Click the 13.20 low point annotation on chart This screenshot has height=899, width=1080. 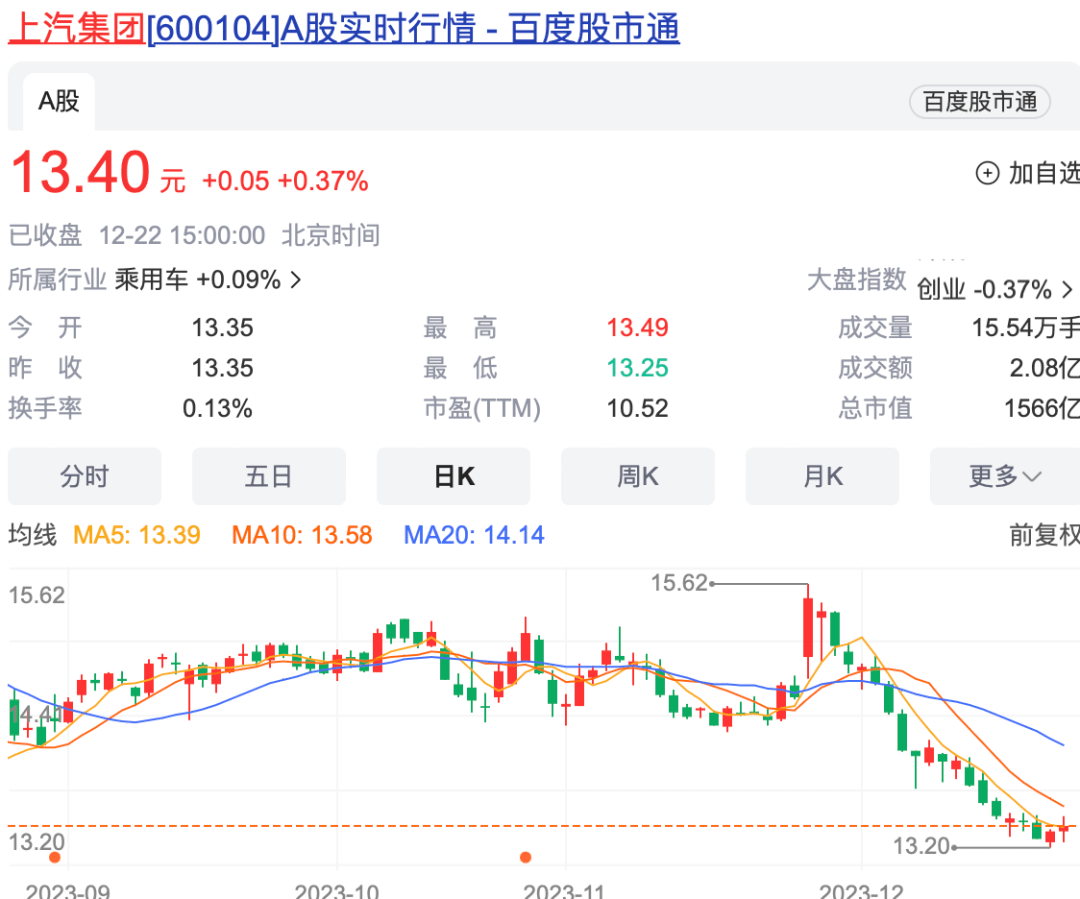click(921, 846)
